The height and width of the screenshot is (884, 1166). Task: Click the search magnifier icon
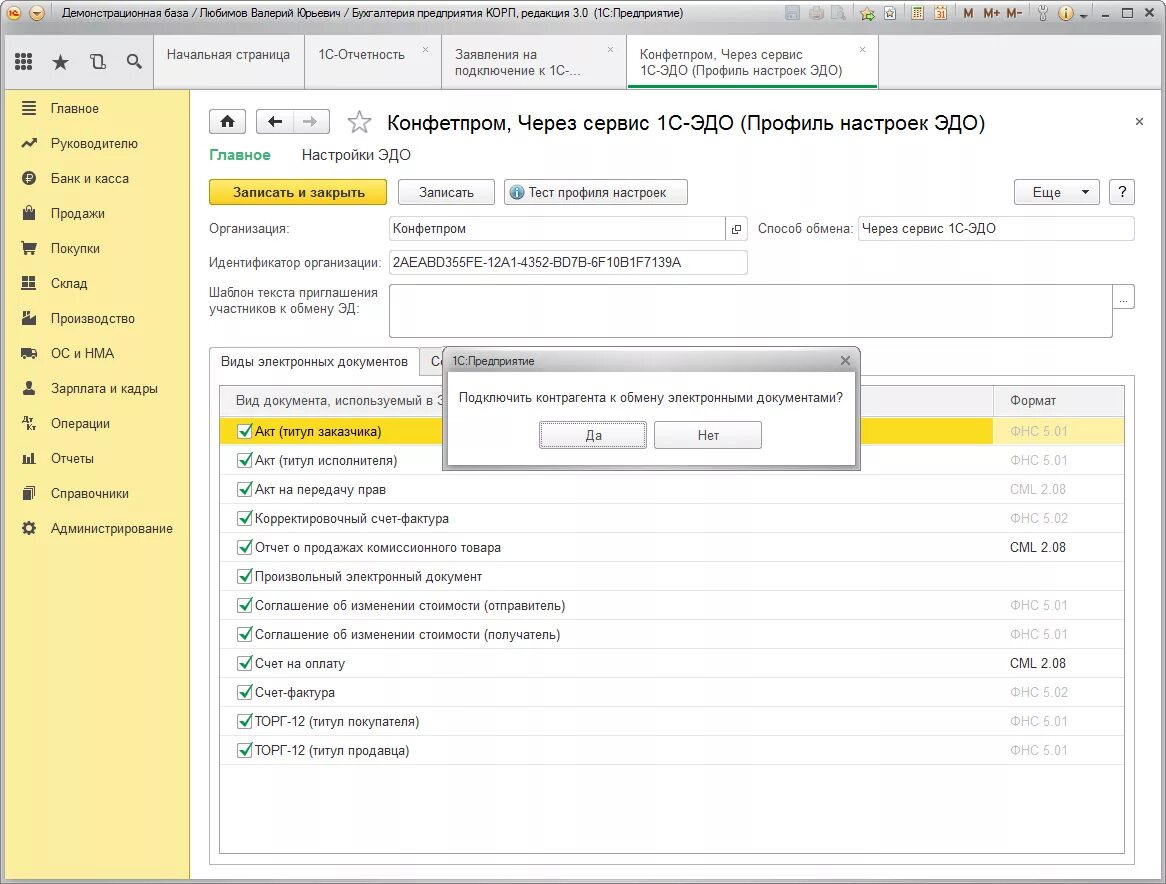tap(134, 62)
